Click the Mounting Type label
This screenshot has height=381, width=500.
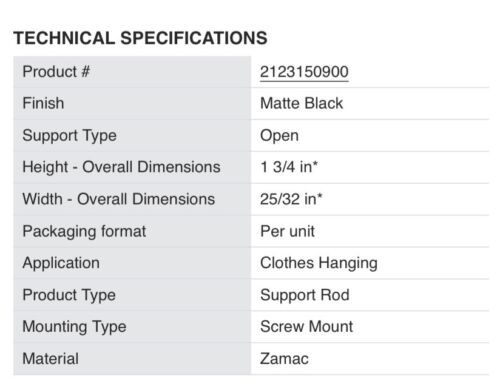pyautogui.click(x=74, y=327)
